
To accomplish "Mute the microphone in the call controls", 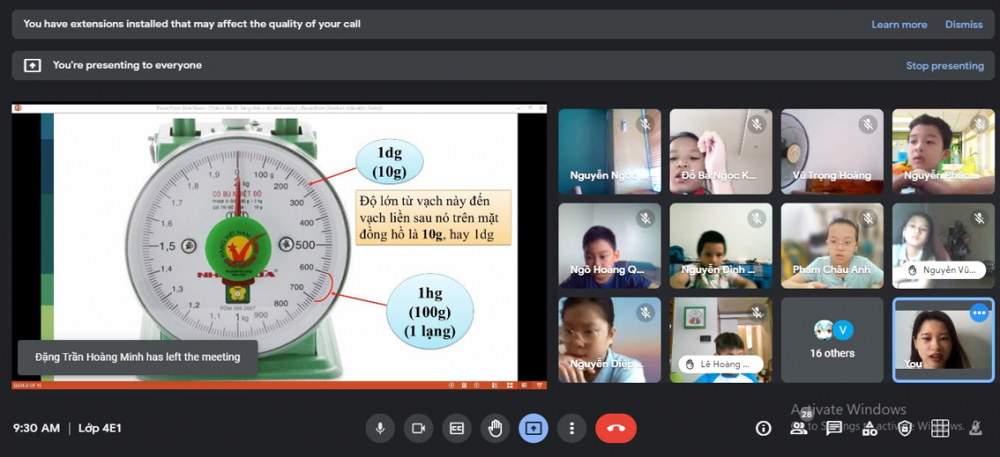I will pos(380,428).
